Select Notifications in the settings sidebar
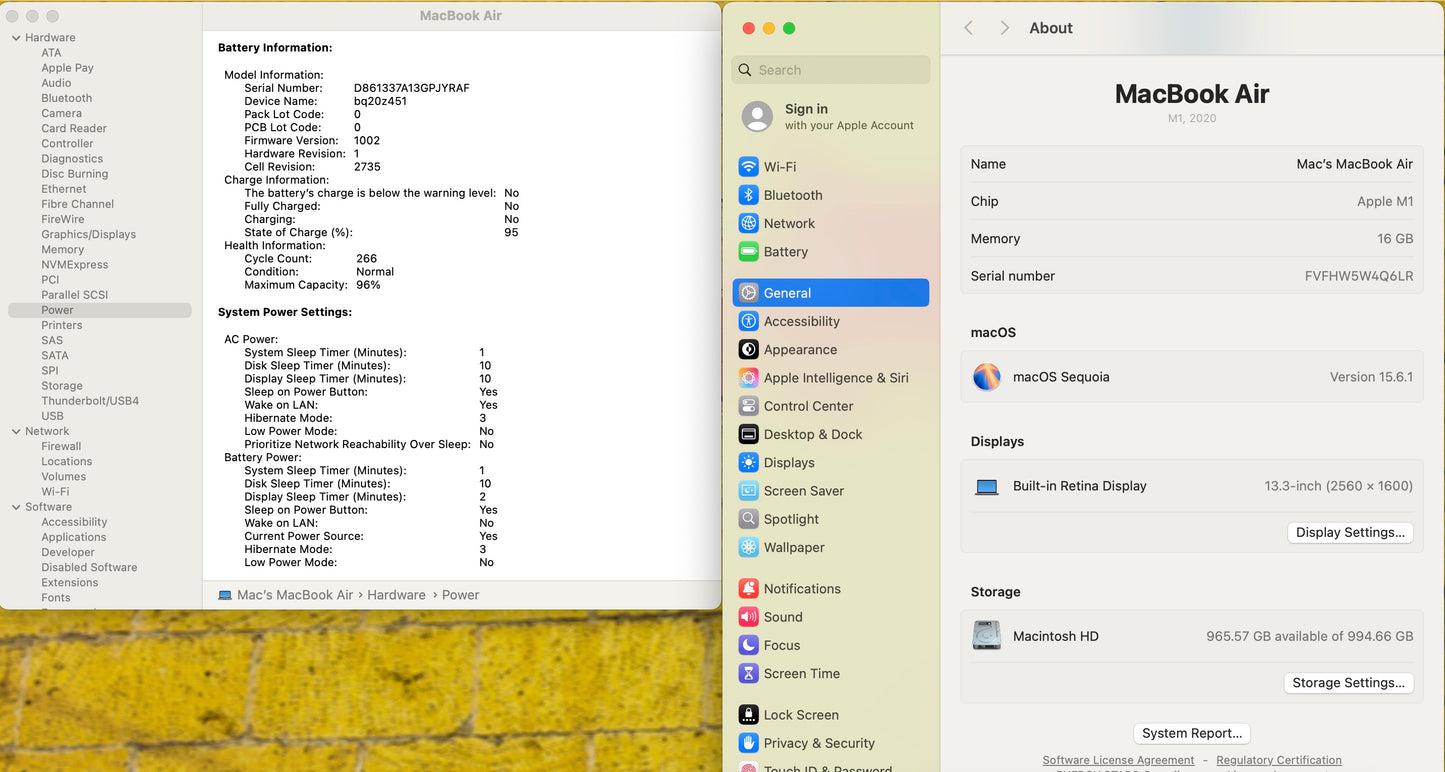The image size is (1445, 772). pos(802,589)
